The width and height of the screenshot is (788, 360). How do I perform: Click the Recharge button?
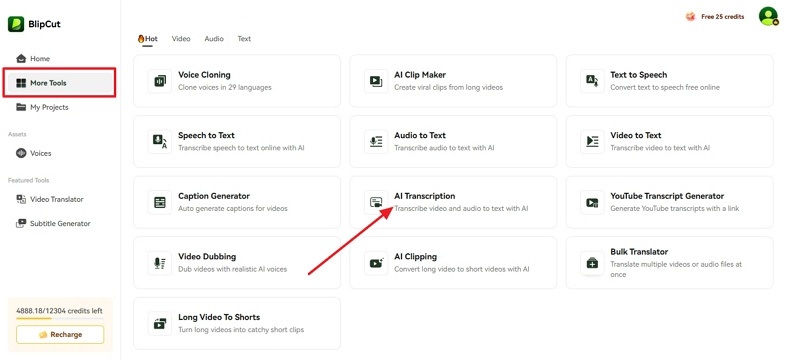pyautogui.click(x=60, y=334)
